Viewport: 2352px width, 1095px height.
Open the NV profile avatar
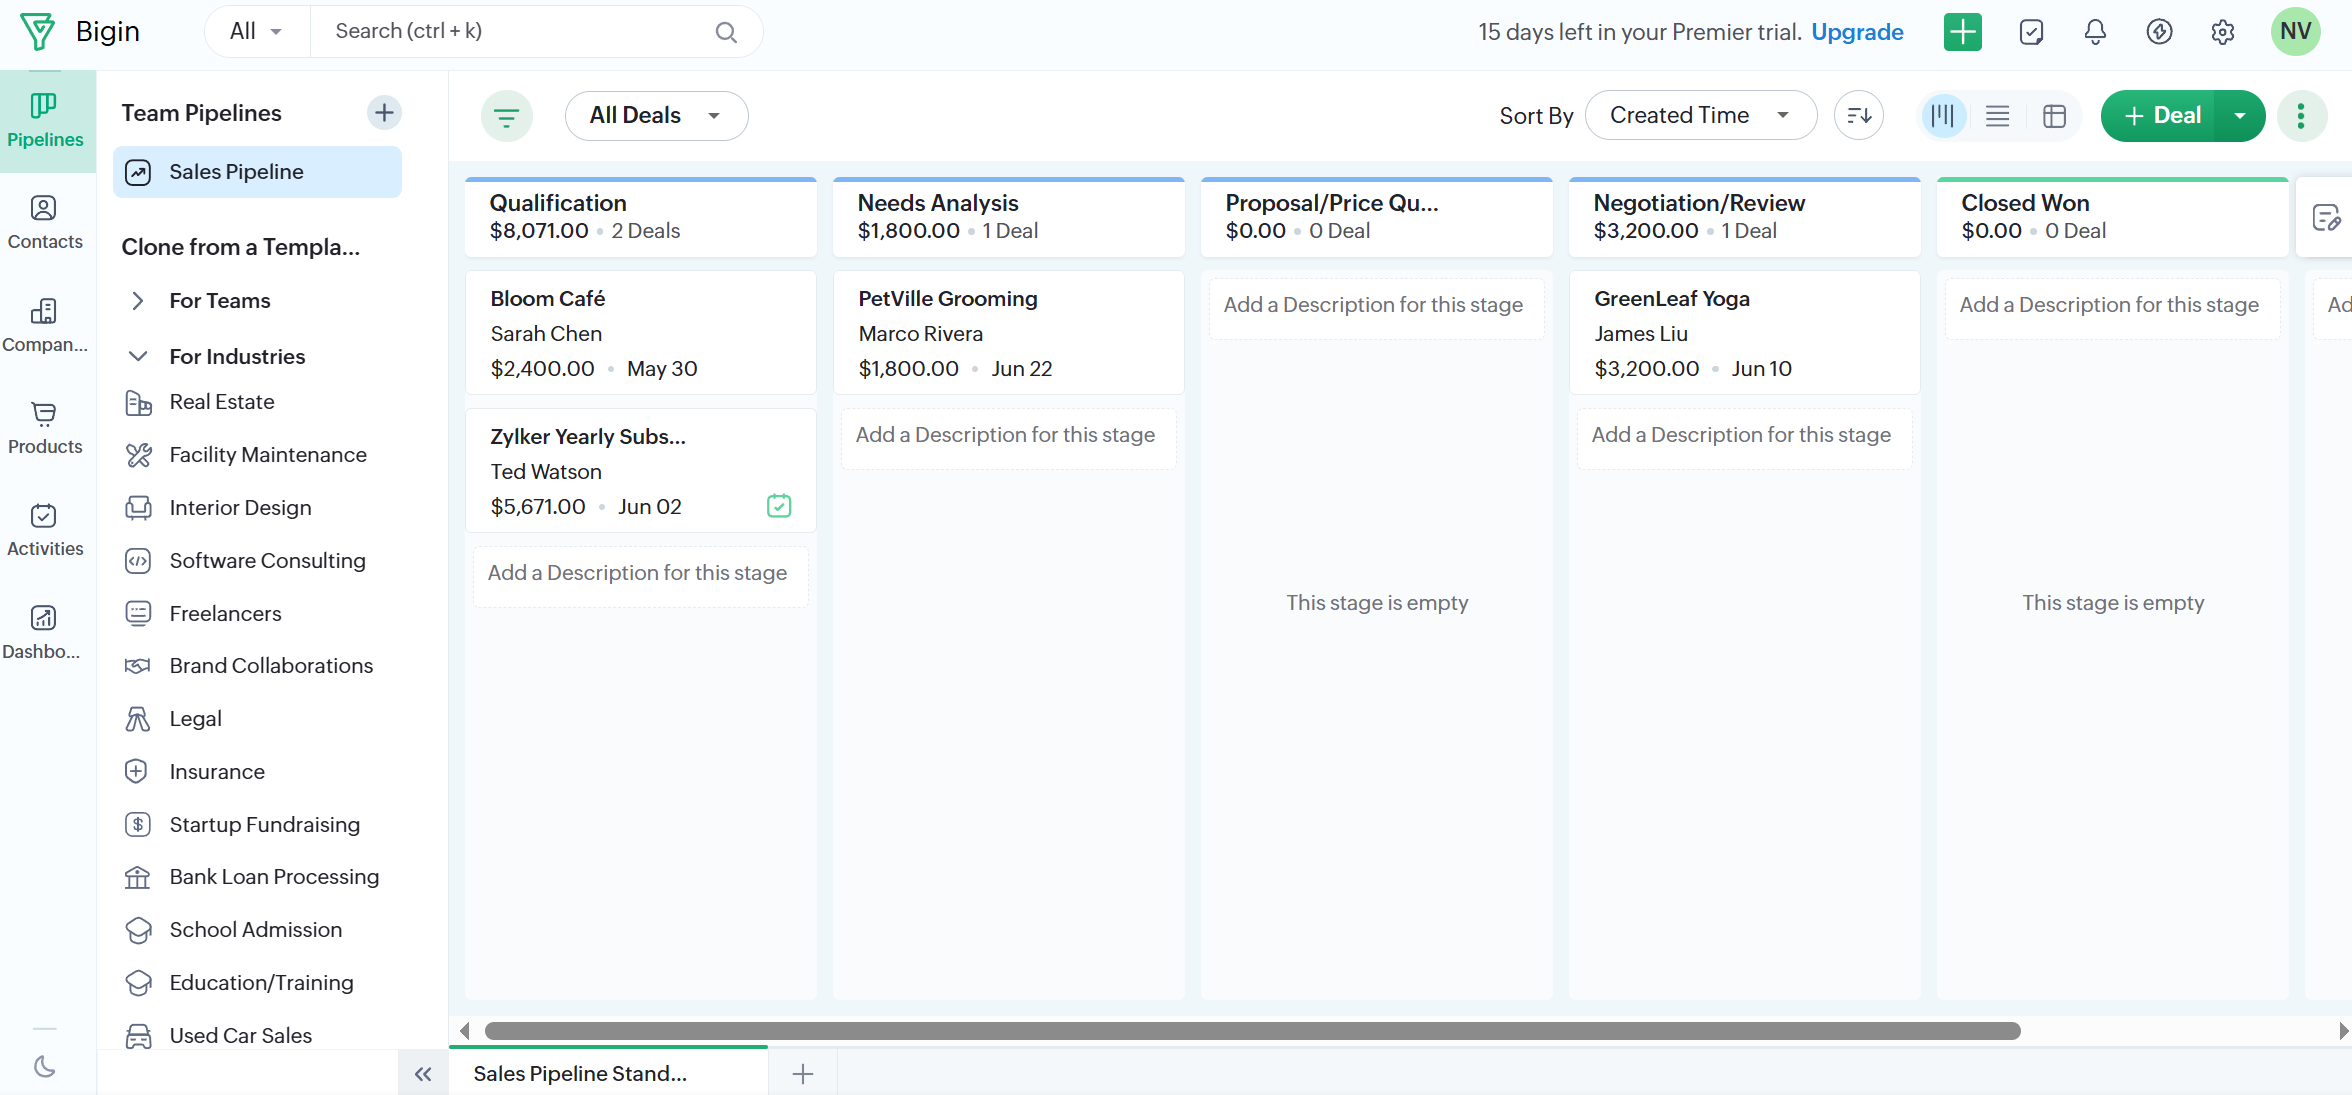click(x=2295, y=32)
